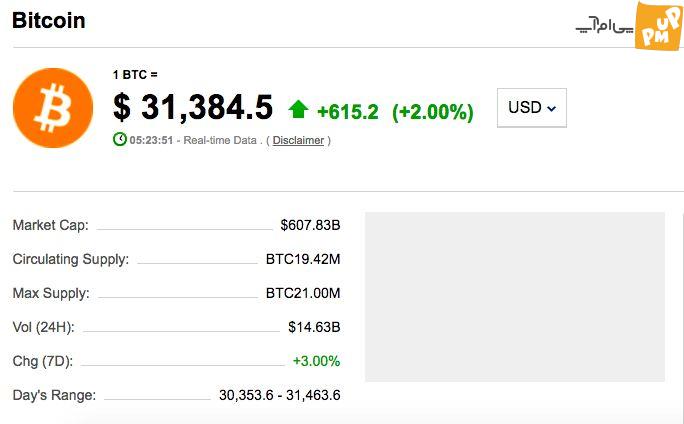Click the Day's Range values
Screen dimensions: 684x424
280,395
